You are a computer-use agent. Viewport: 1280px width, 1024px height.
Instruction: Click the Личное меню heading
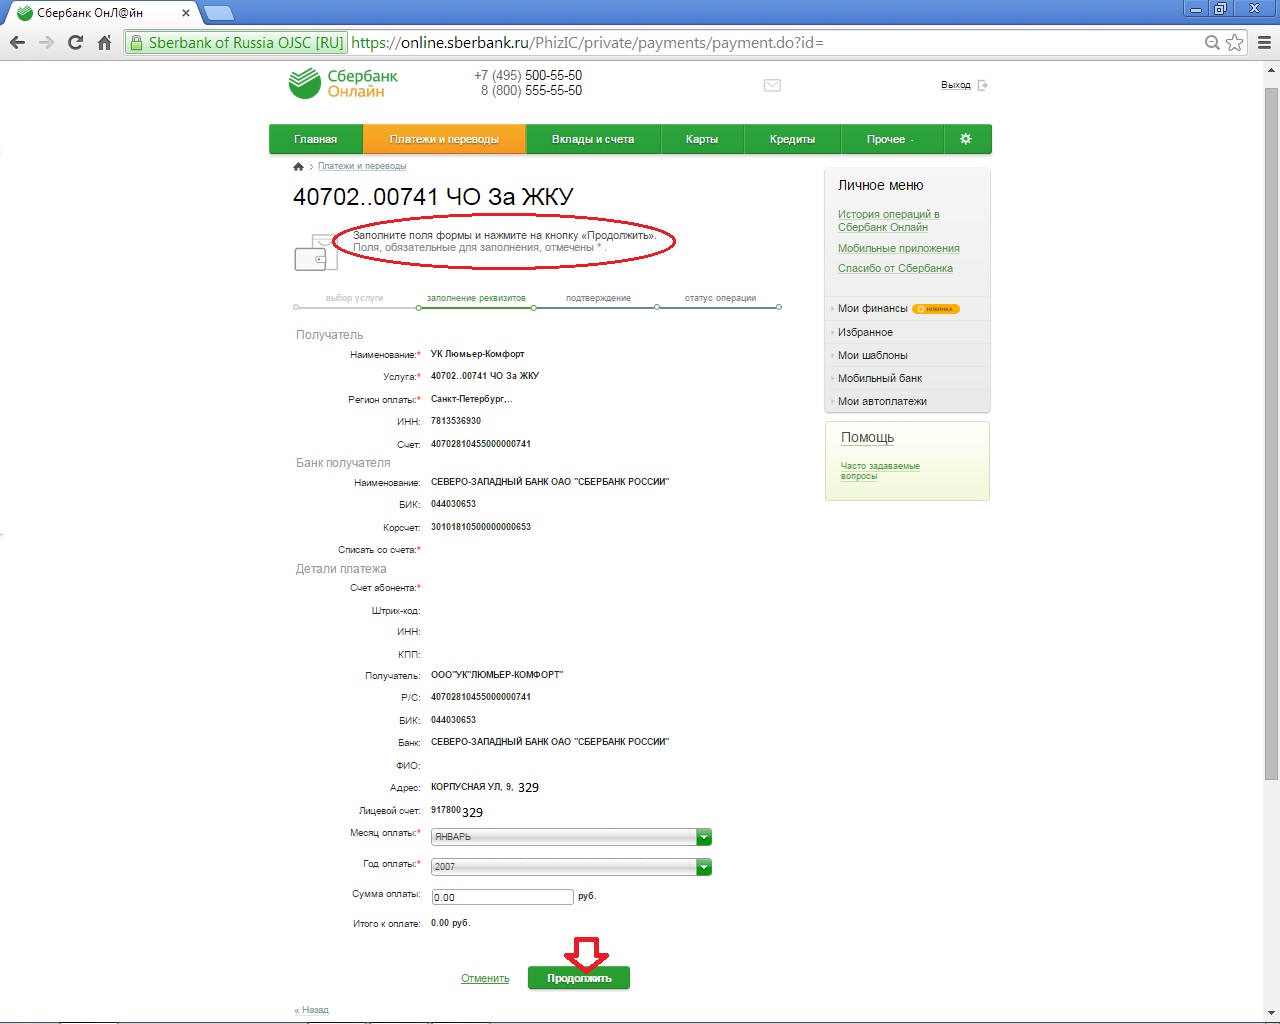[x=880, y=185]
